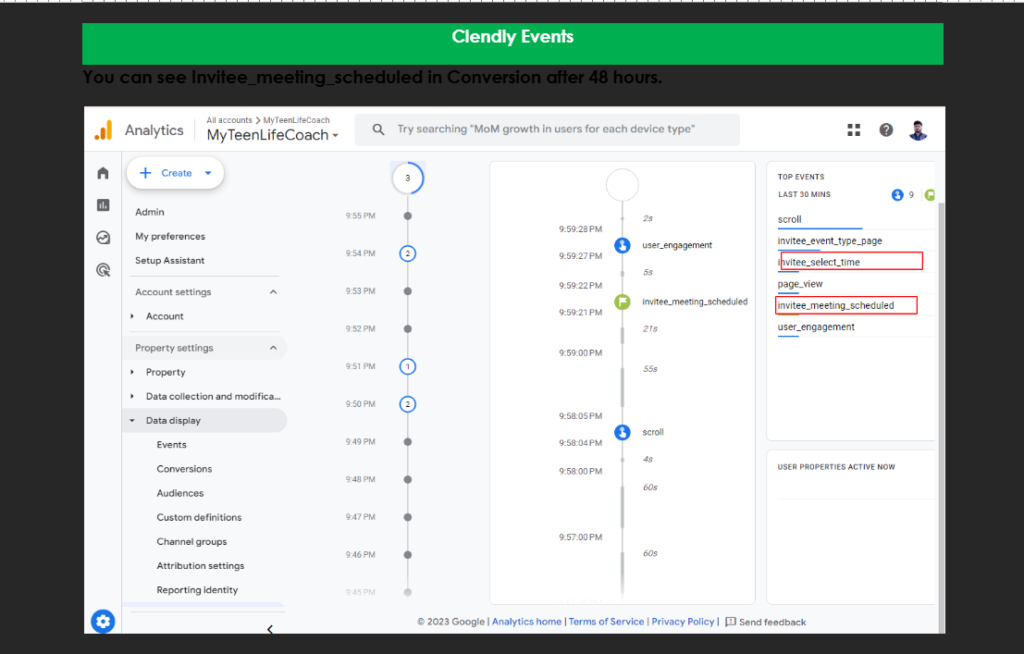Open Channel groups
Screen dimensions: 1024x654
192,541
